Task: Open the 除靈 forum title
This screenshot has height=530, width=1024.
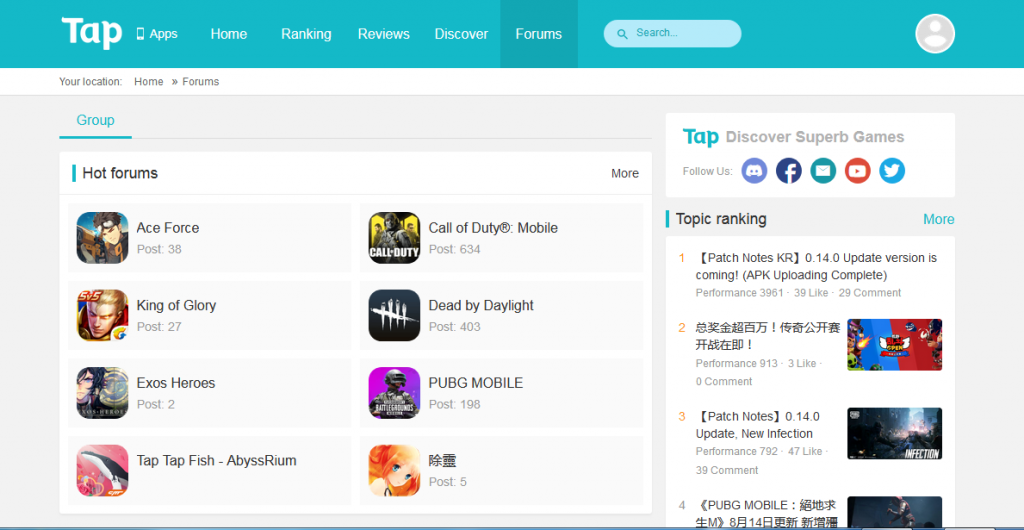Action: coord(442,461)
